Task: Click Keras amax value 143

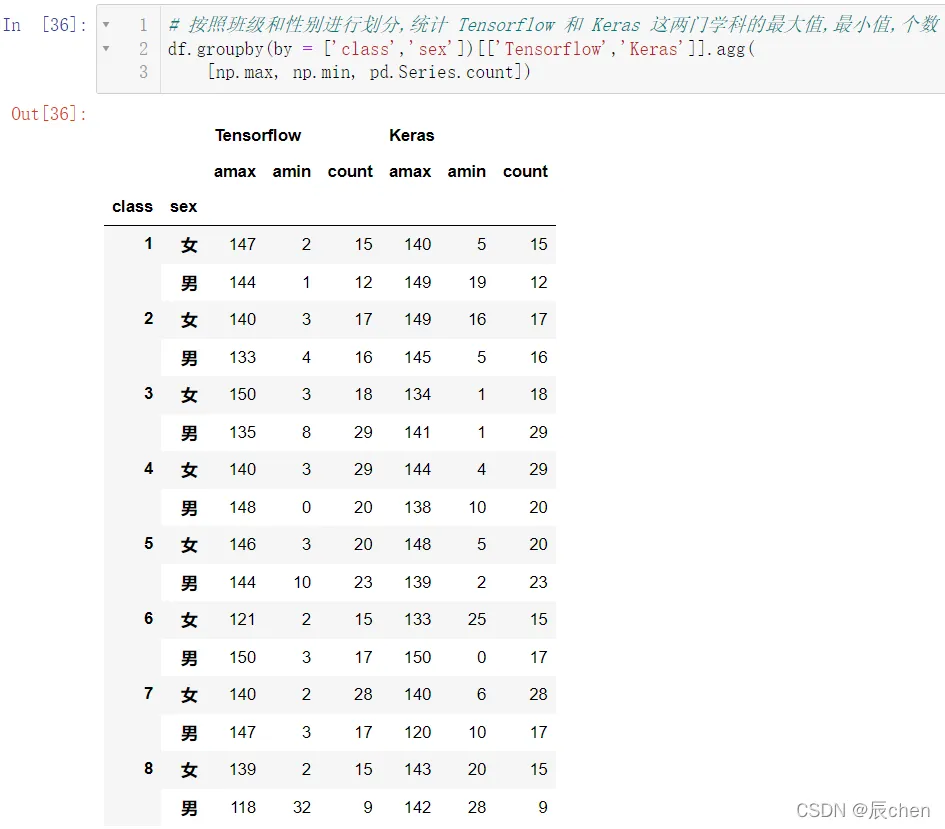Action: tap(418, 769)
